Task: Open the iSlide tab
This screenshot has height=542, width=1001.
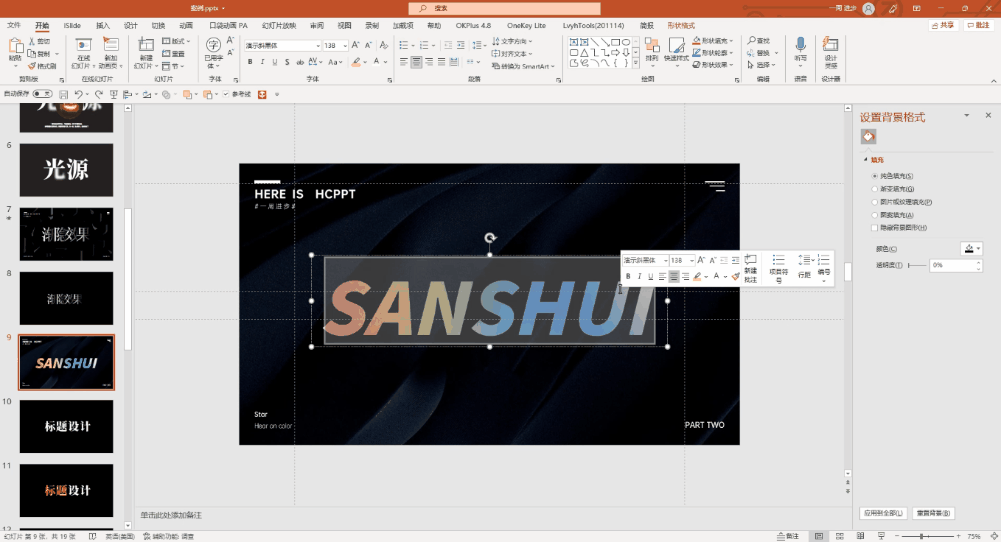Action: [72, 26]
